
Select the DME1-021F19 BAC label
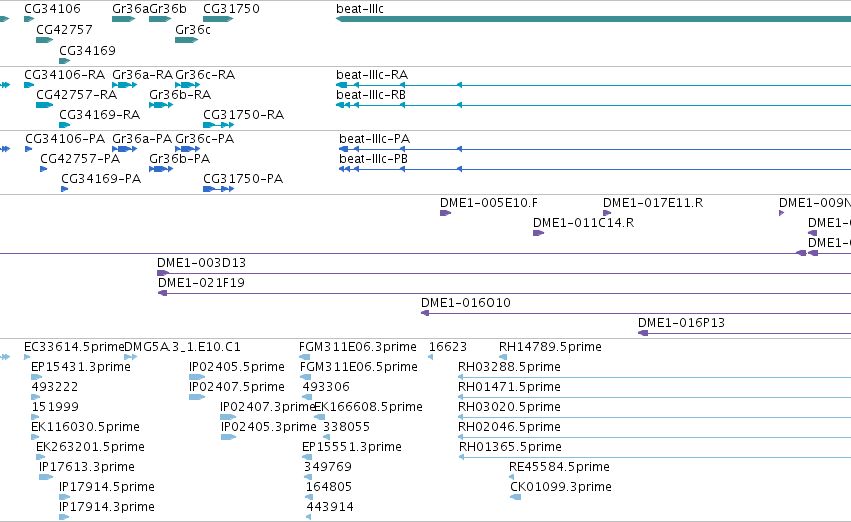pos(201,283)
